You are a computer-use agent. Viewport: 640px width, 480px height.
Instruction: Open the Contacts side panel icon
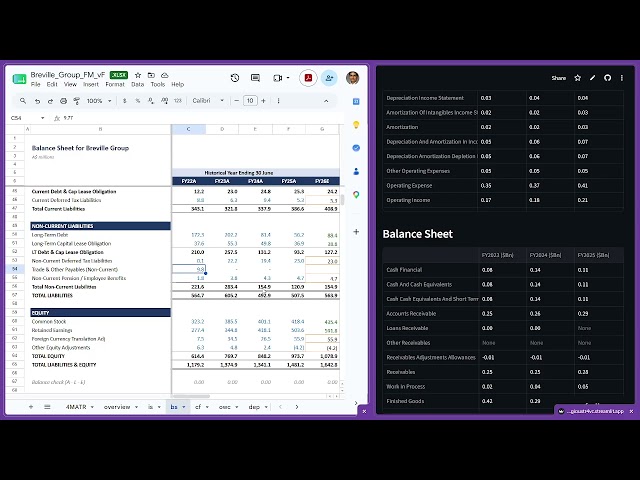click(x=356, y=171)
